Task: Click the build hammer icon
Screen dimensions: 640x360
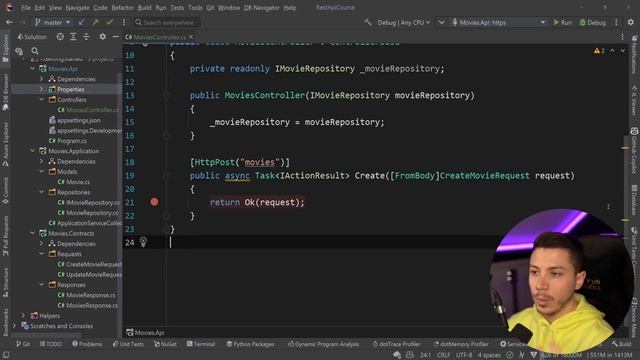Action: (368, 22)
